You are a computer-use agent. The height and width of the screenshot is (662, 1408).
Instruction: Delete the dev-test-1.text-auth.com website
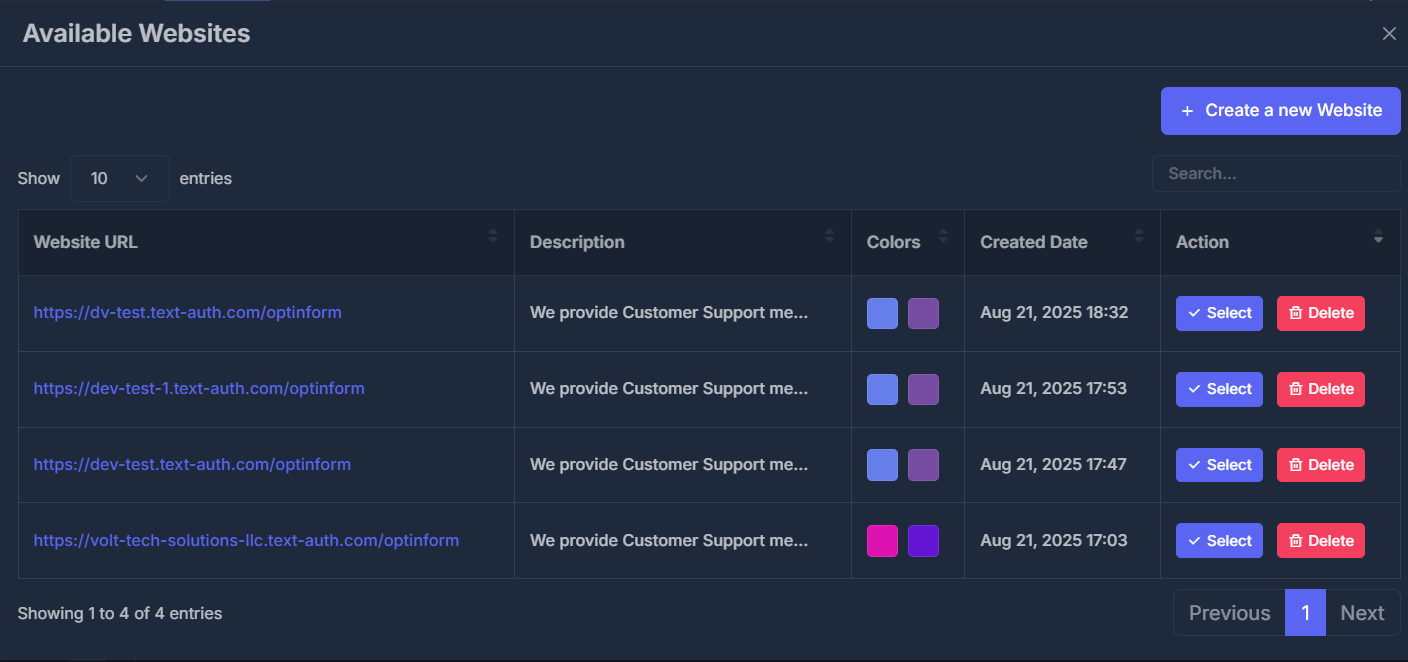pos(1320,389)
